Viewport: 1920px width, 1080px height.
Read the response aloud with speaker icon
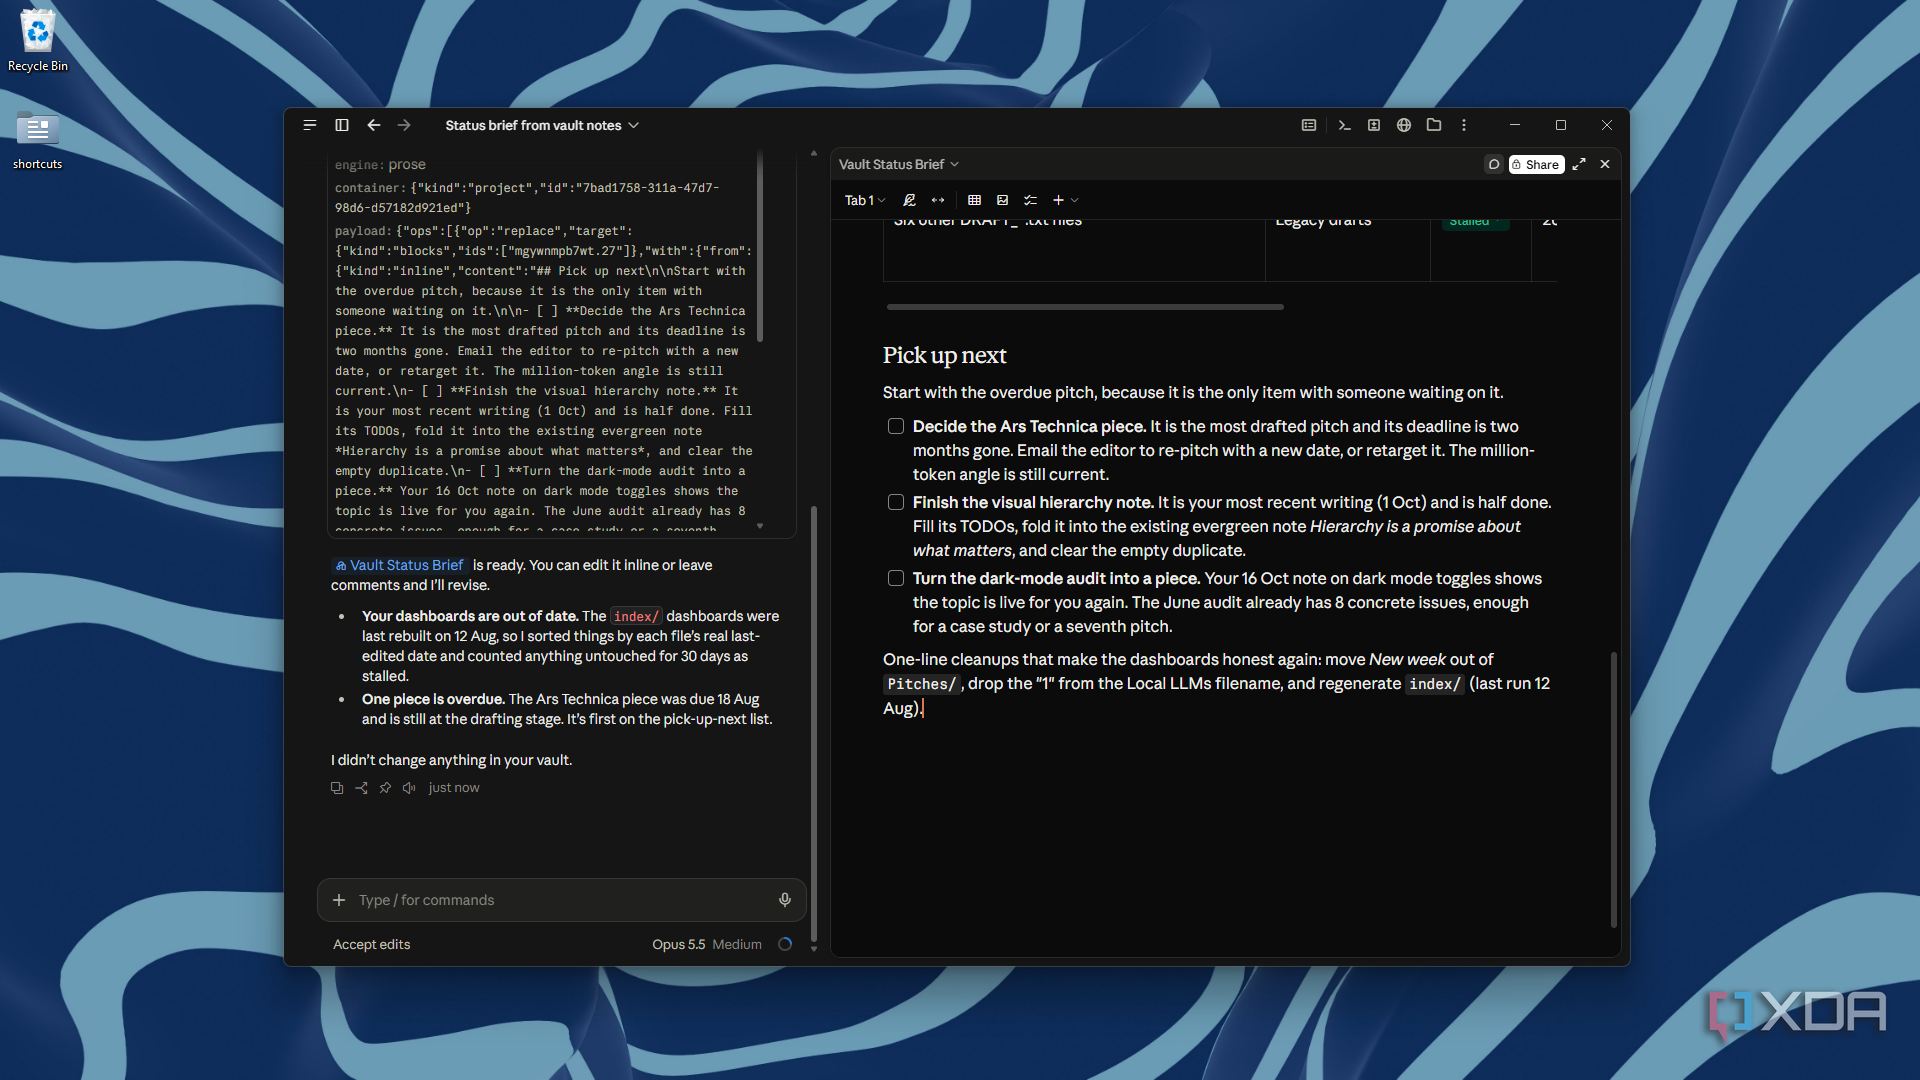[x=409, y=788]
